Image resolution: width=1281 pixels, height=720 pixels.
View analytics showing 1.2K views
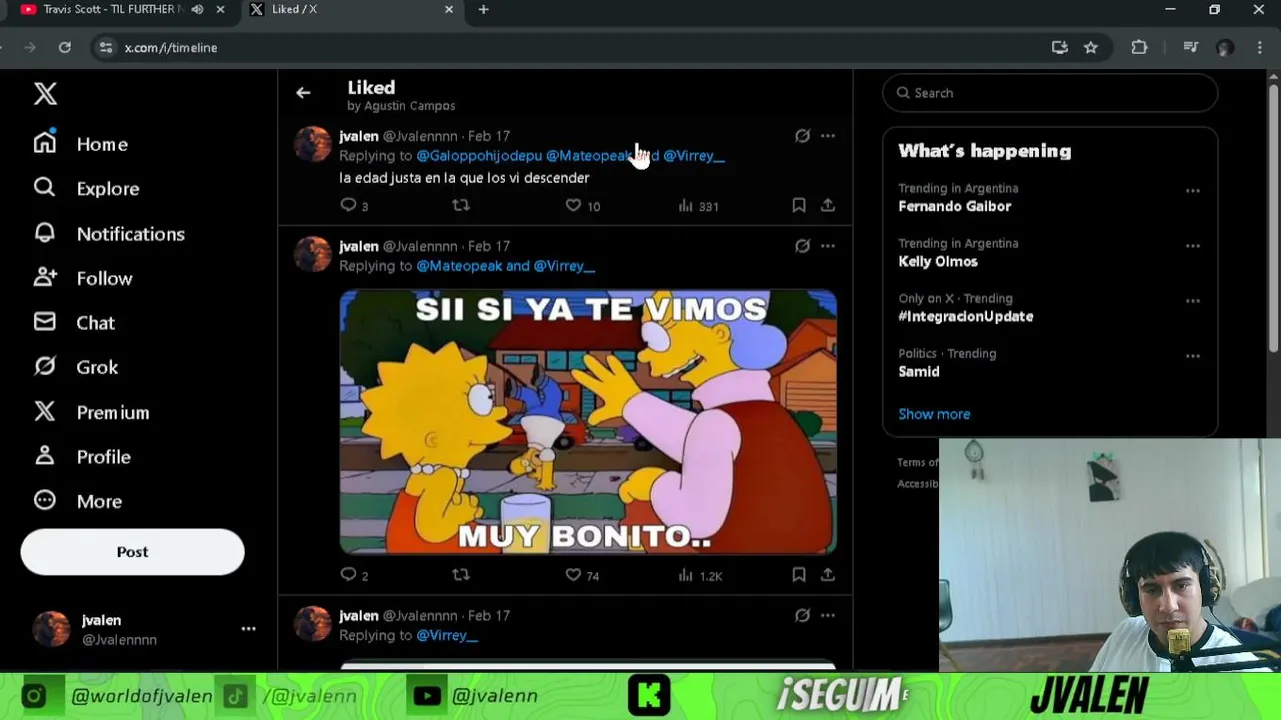pyautogui.click(x=700, y=575)
